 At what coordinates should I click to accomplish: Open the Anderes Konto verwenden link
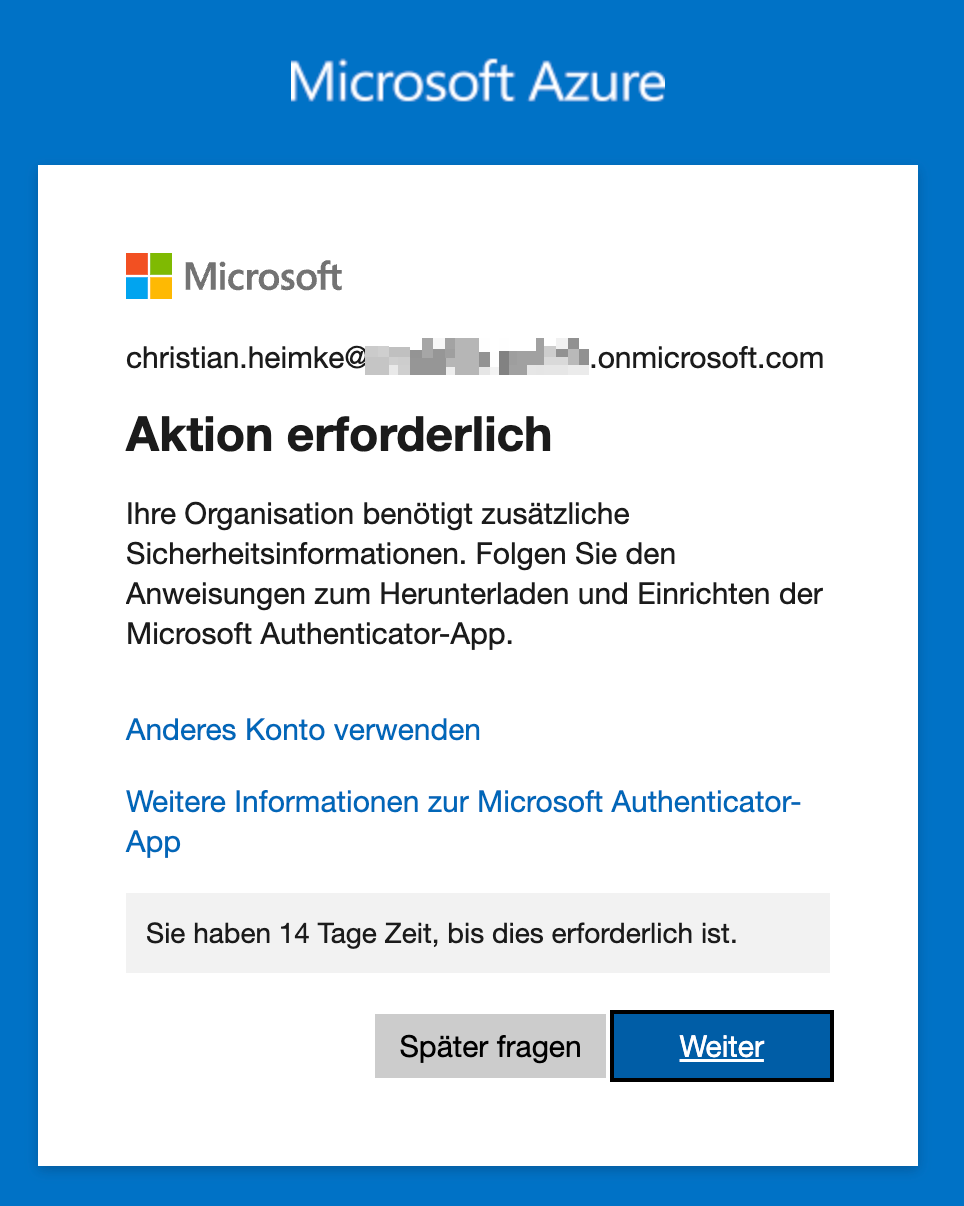point(303,730)
